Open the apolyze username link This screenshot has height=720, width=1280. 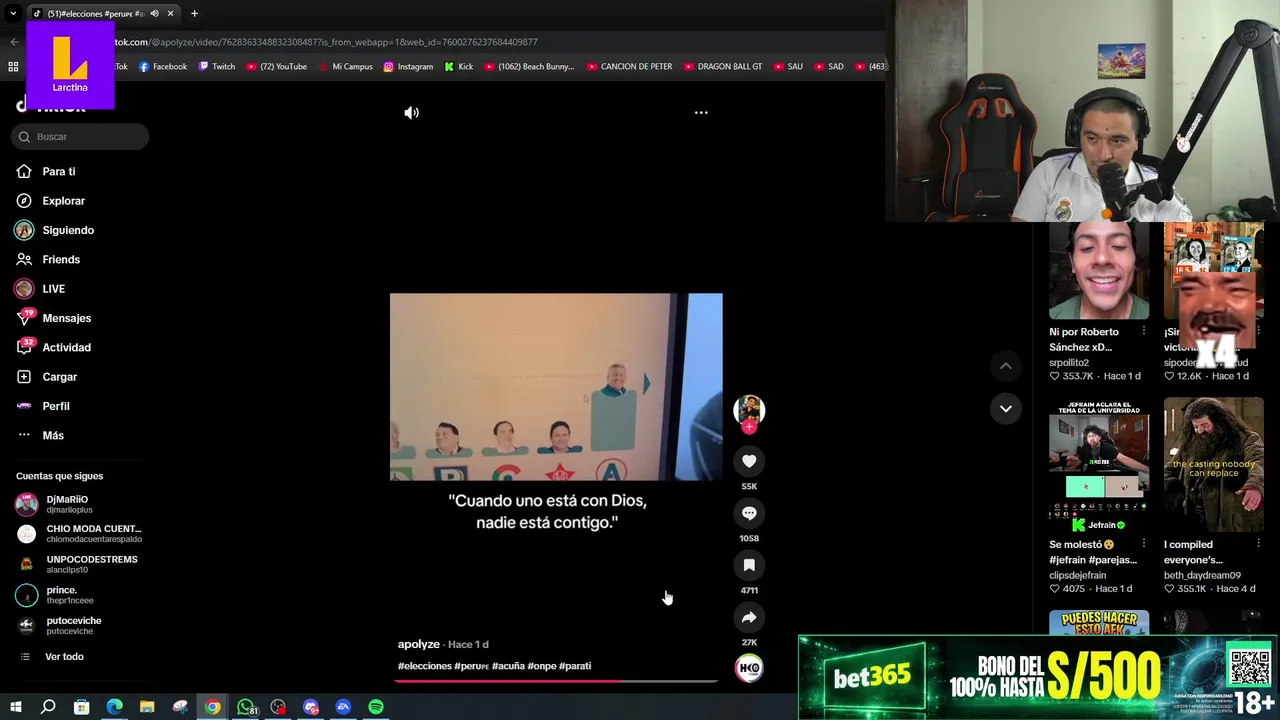(x=419, y=644)
